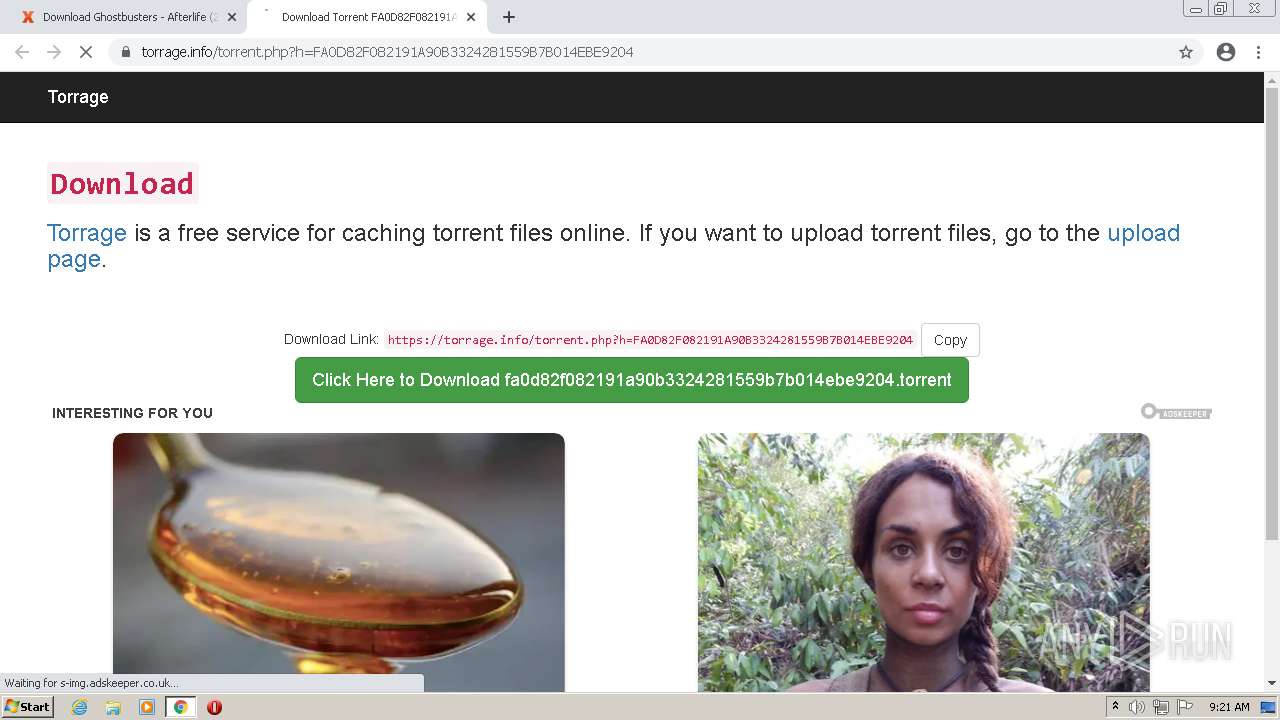Click the Torrage brand in the header
This screenshot has height=720, width=1280.
78,97
